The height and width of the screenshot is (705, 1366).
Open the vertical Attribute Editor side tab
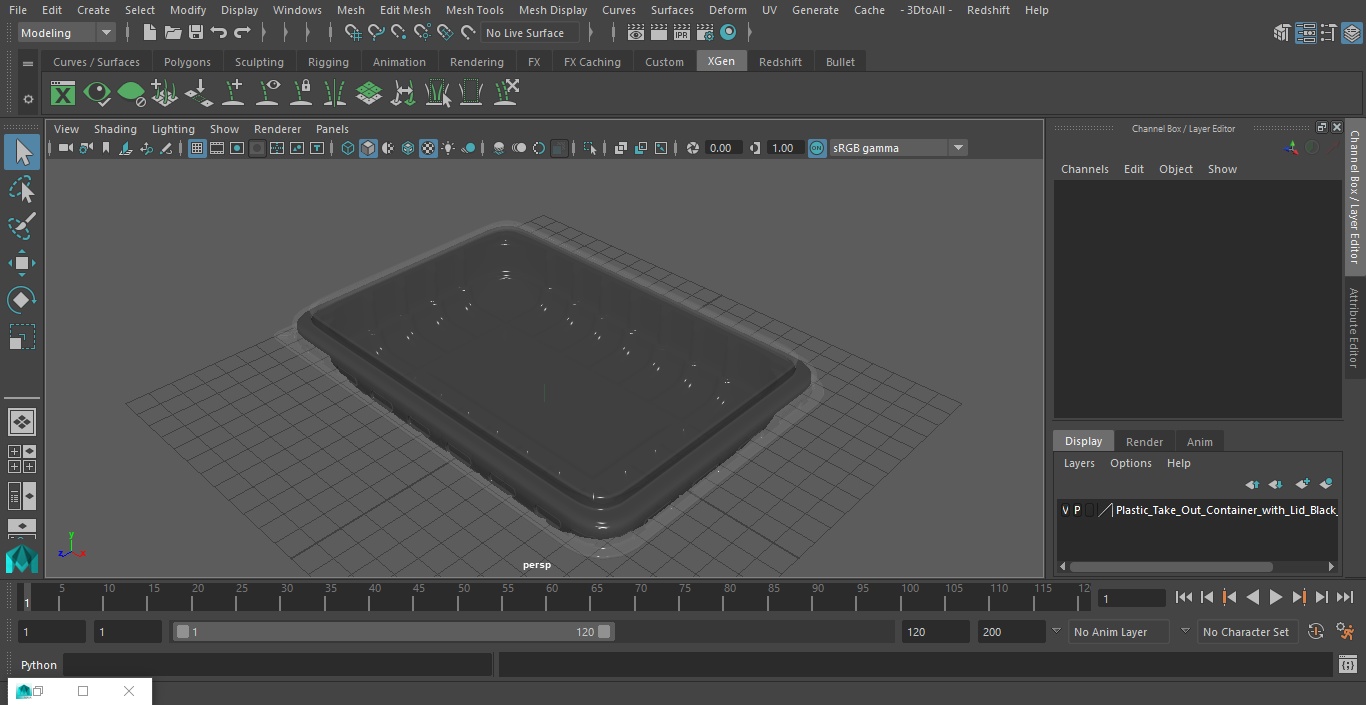(x=1354, y=328)
